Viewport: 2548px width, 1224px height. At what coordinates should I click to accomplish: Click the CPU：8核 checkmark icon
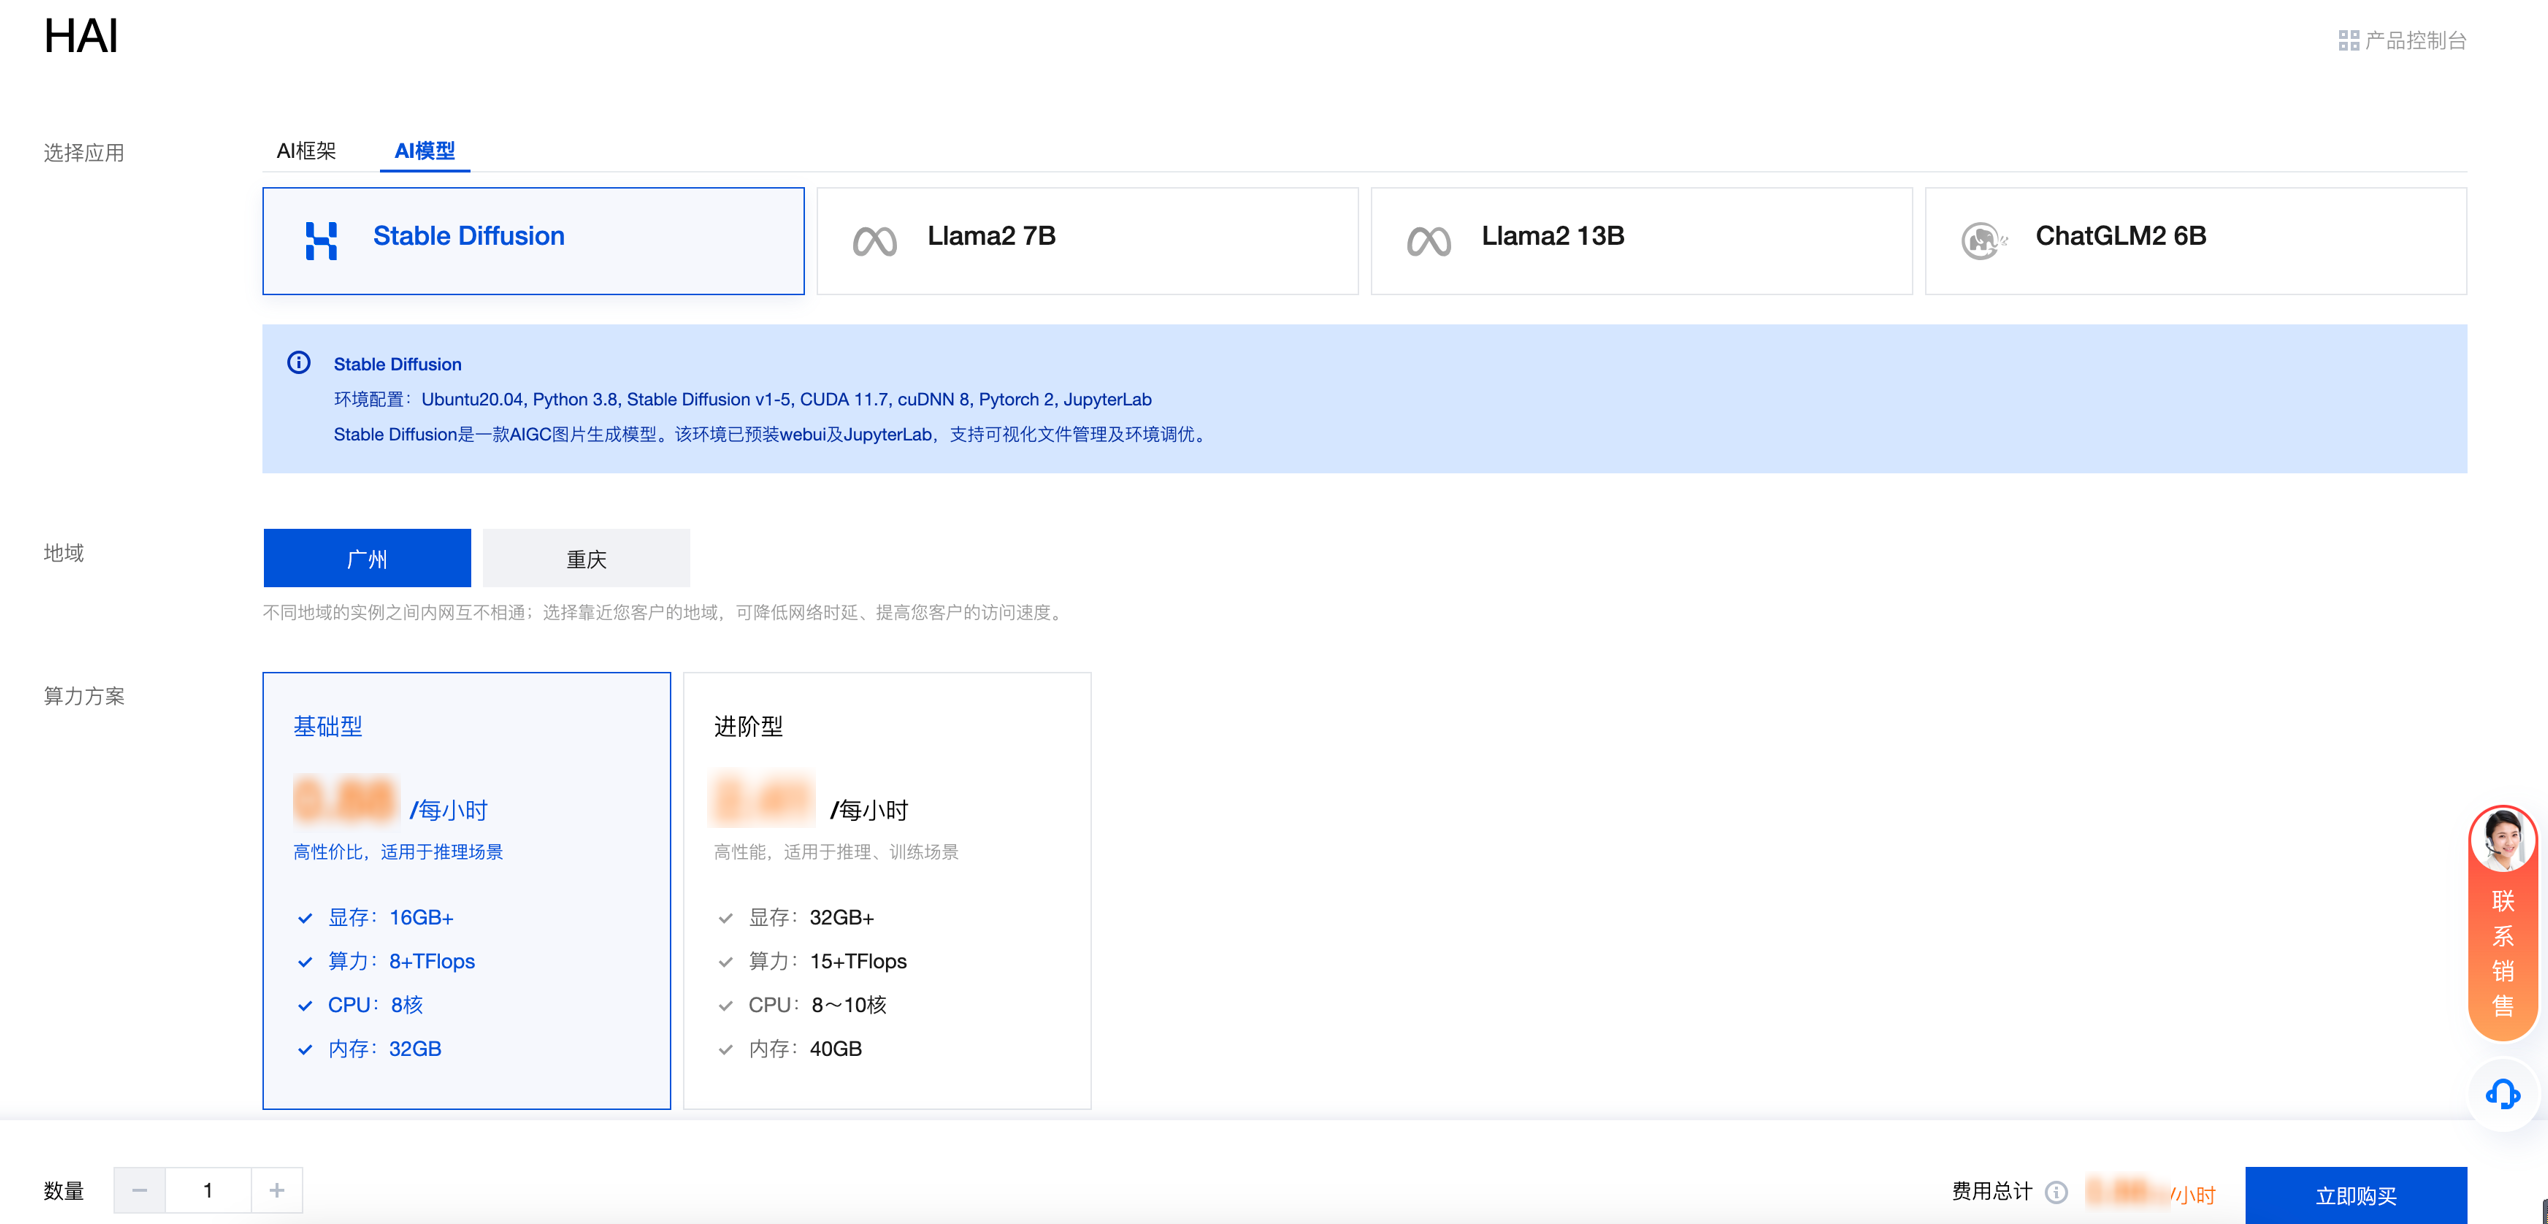pyautogui.click(x=305, y=1006)
